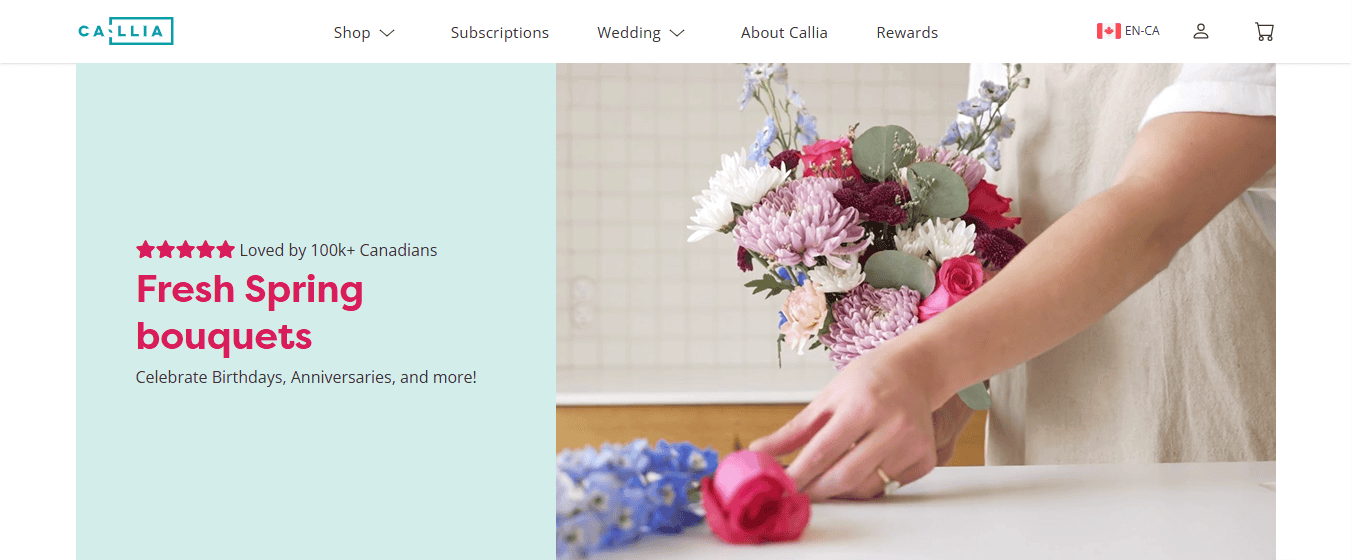
Task: Click the Fresh Spring bouquets heading
Action: click(250, 312)
